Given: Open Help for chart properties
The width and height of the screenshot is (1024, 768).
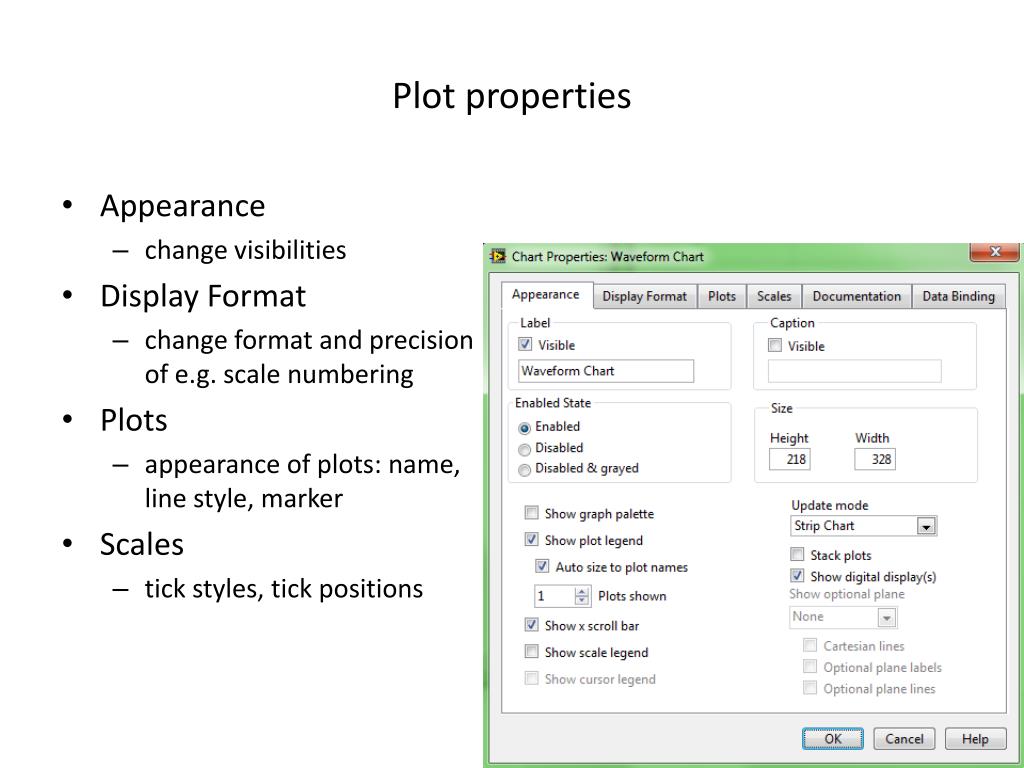Looking at the screenshot, I should pyautogui.click(x=975, y=739).
